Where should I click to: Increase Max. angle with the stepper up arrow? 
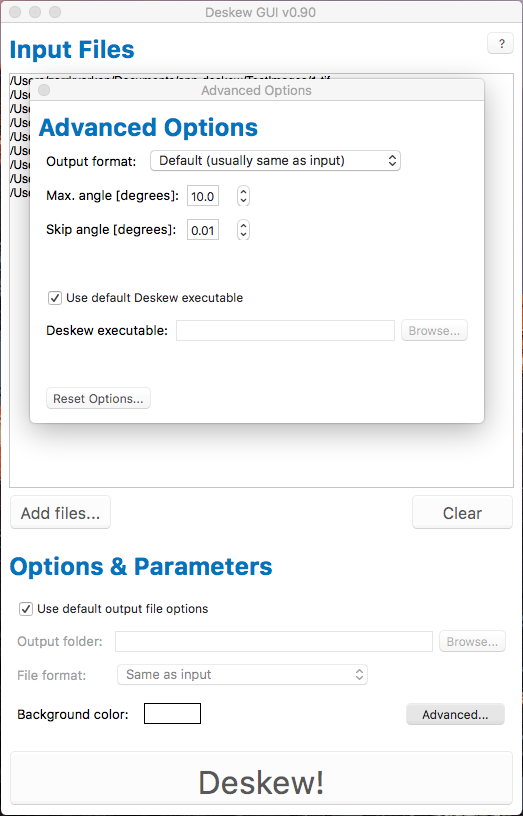pos(243,192)
